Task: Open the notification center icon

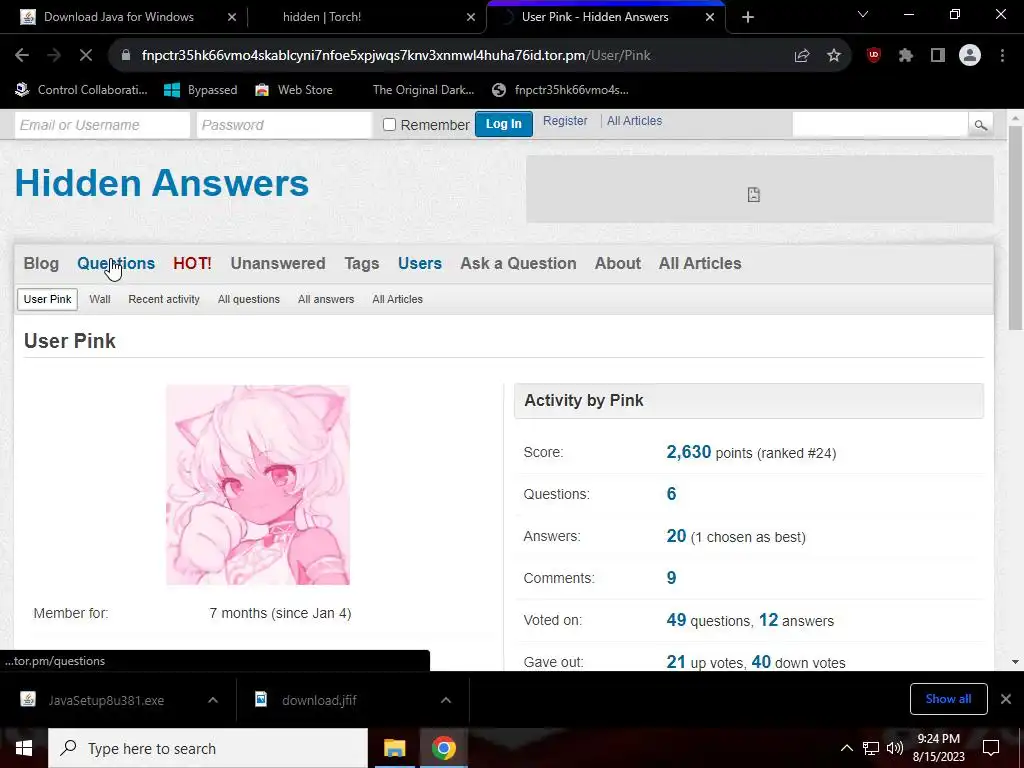Action: (x=991, y=748)
